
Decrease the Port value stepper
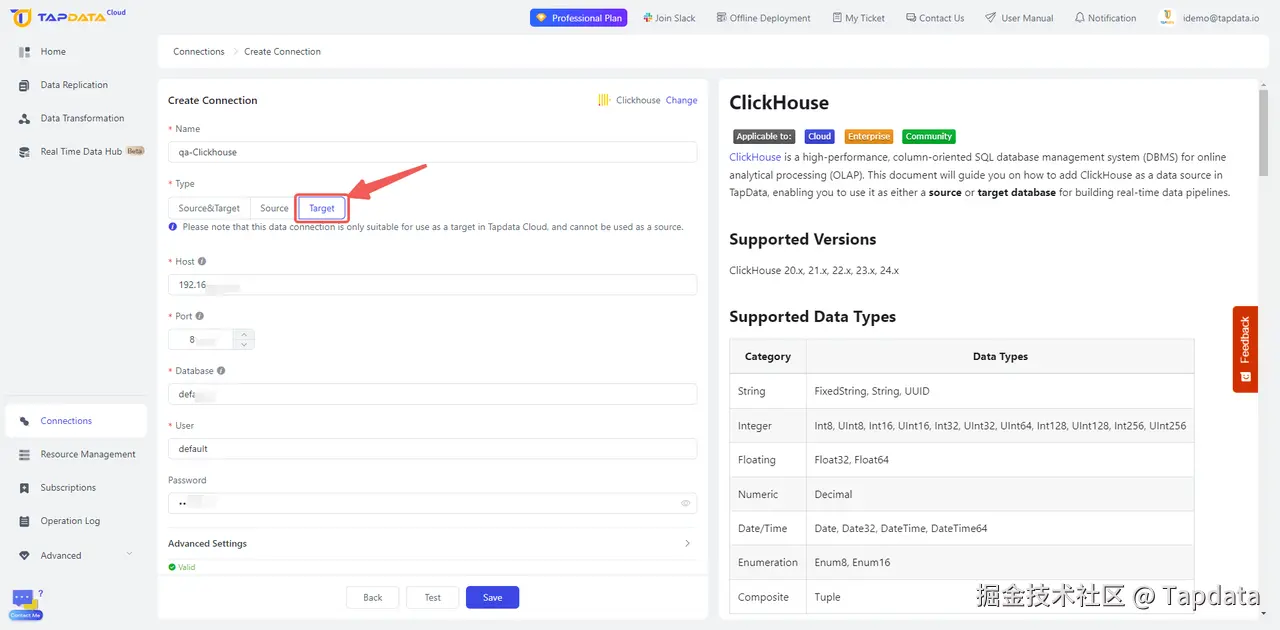point(244,345)
